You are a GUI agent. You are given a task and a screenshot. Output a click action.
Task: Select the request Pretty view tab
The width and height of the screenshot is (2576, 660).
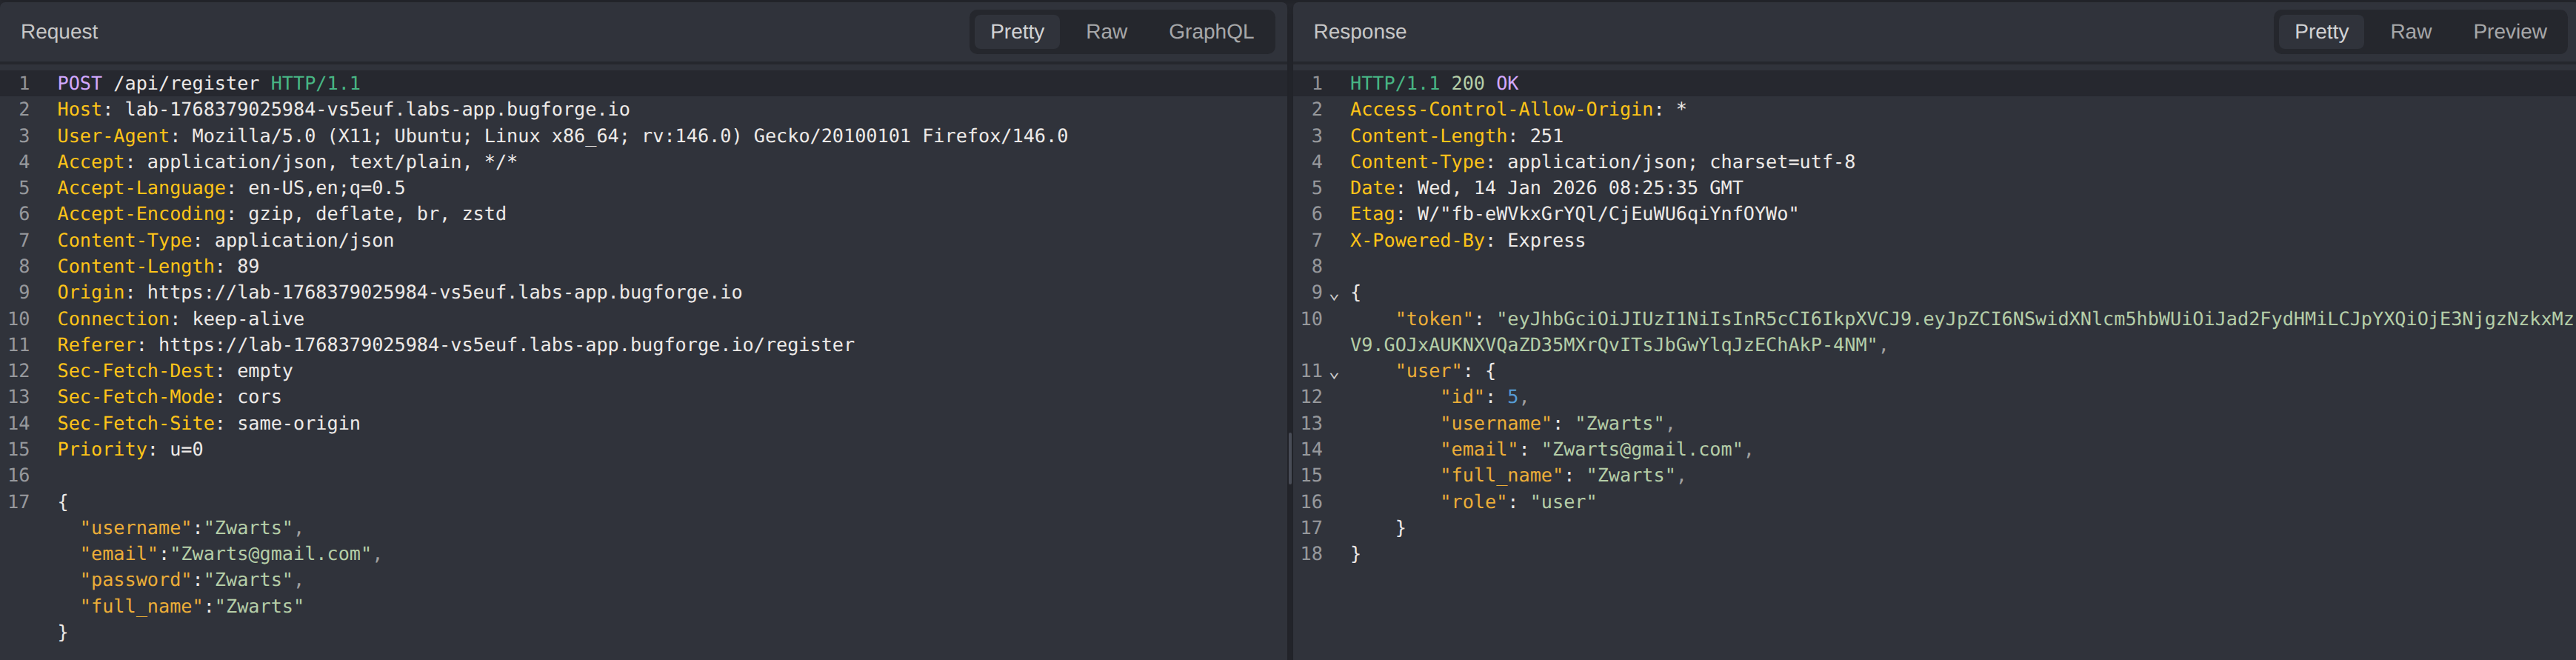(1016, 32)
